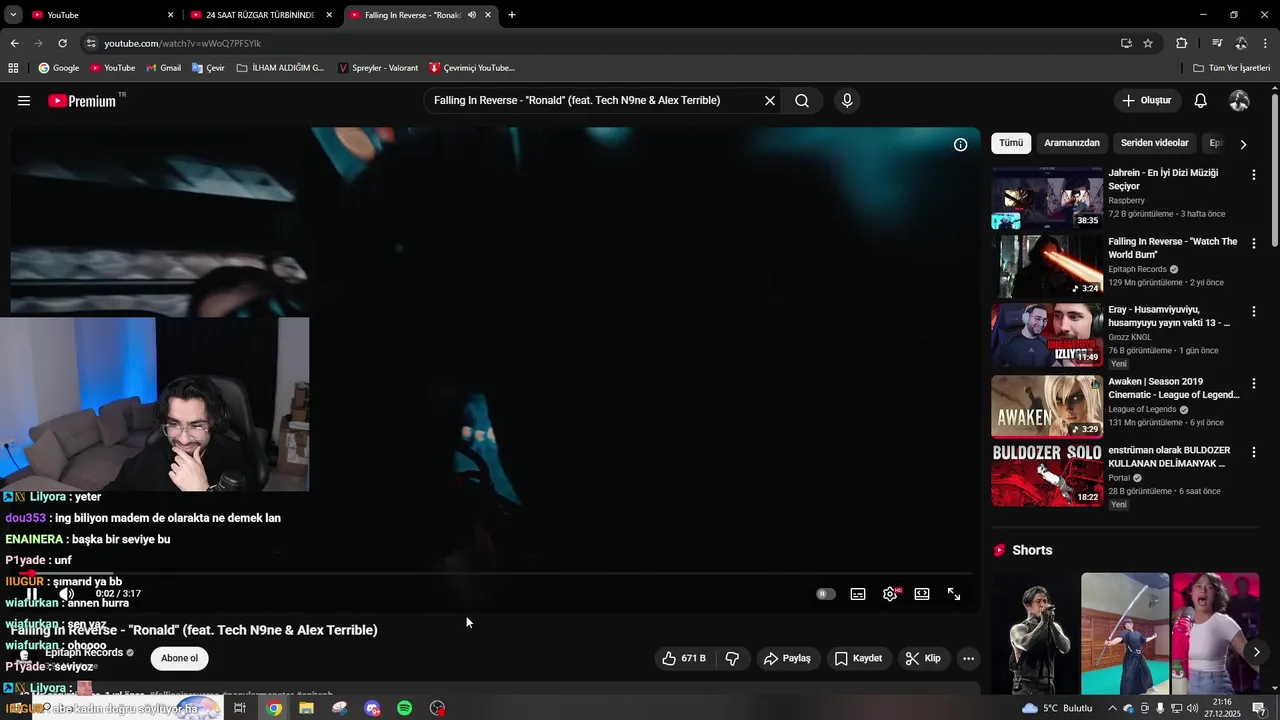Open the Falling In Reverse 'Watch The World Burn' title

tap(1173, 248)
